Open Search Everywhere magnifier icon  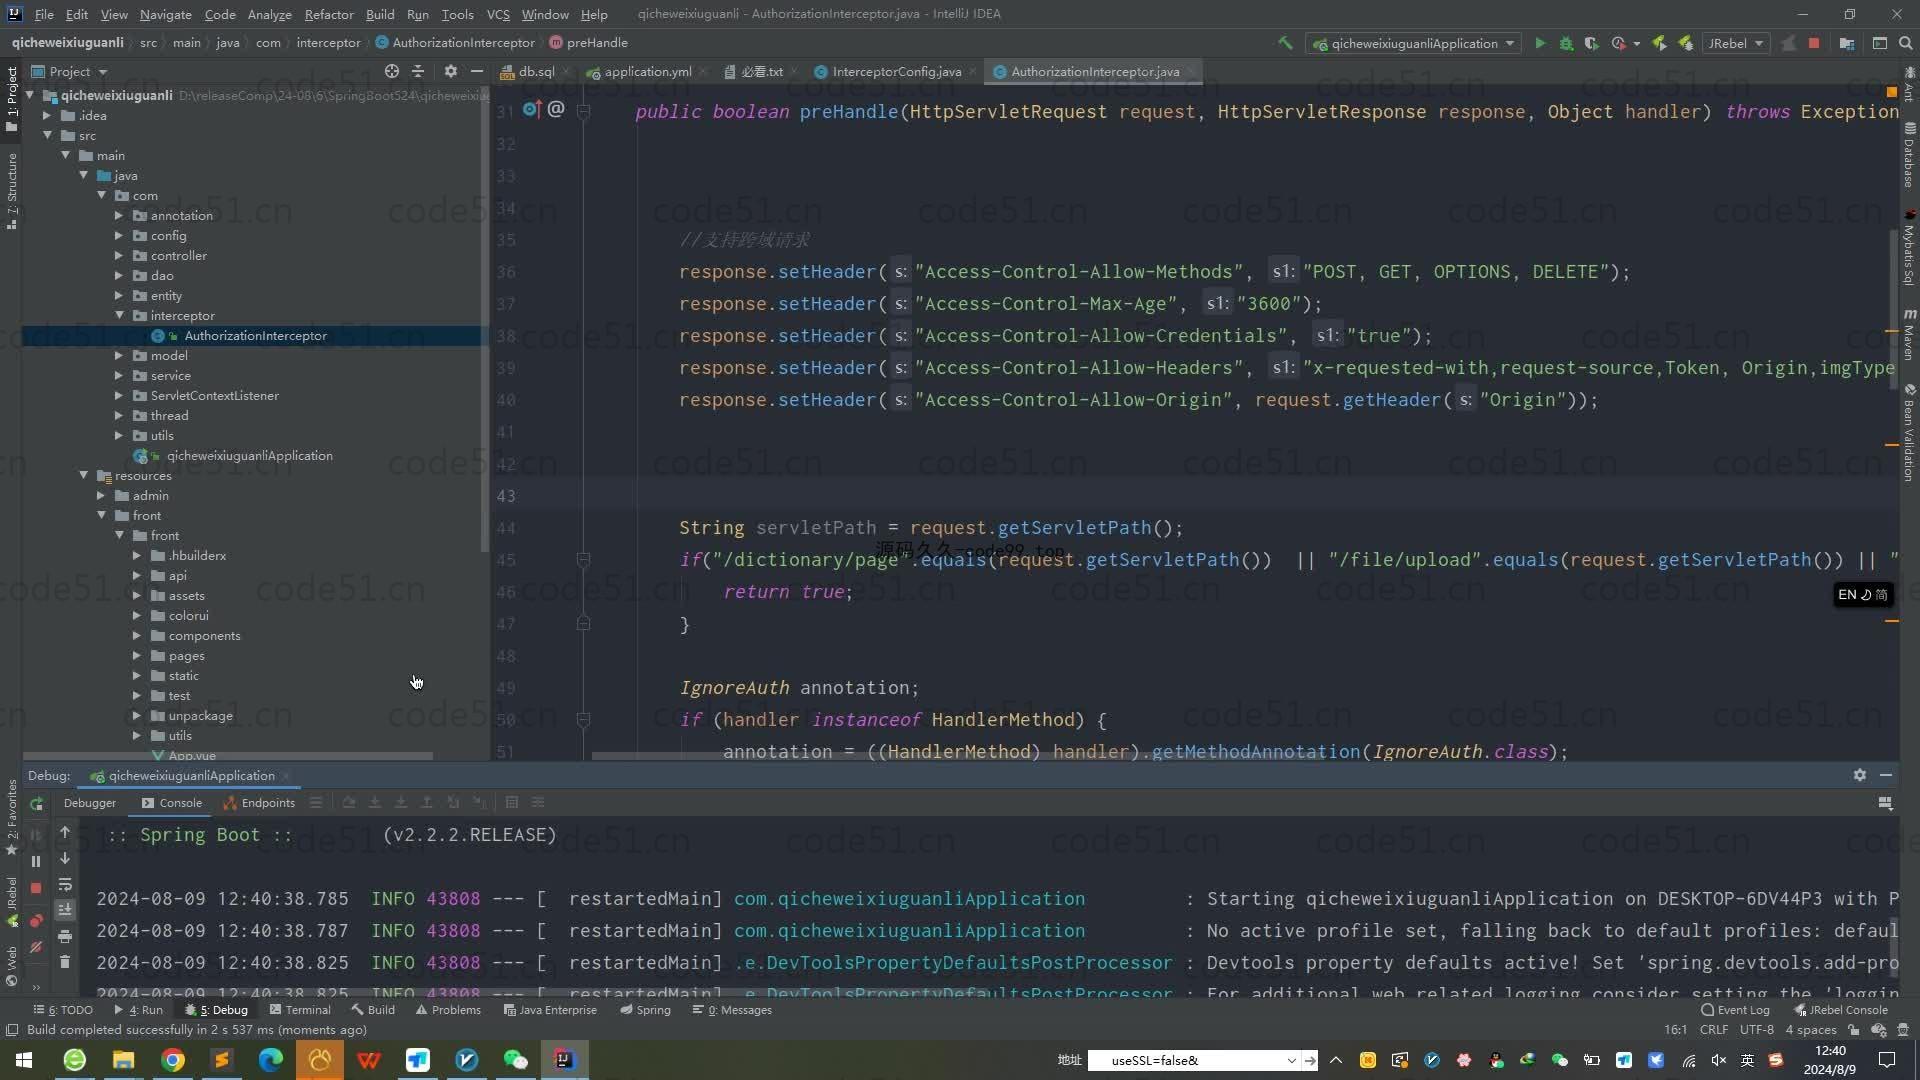tap(1906, 43)
